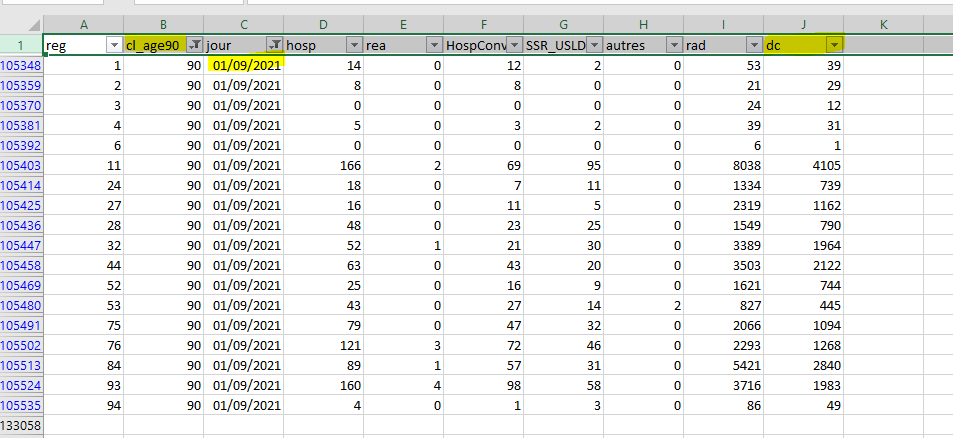Open the reg column filter dropdown
The height and width of the screenshot is (438, 953).
113,45
